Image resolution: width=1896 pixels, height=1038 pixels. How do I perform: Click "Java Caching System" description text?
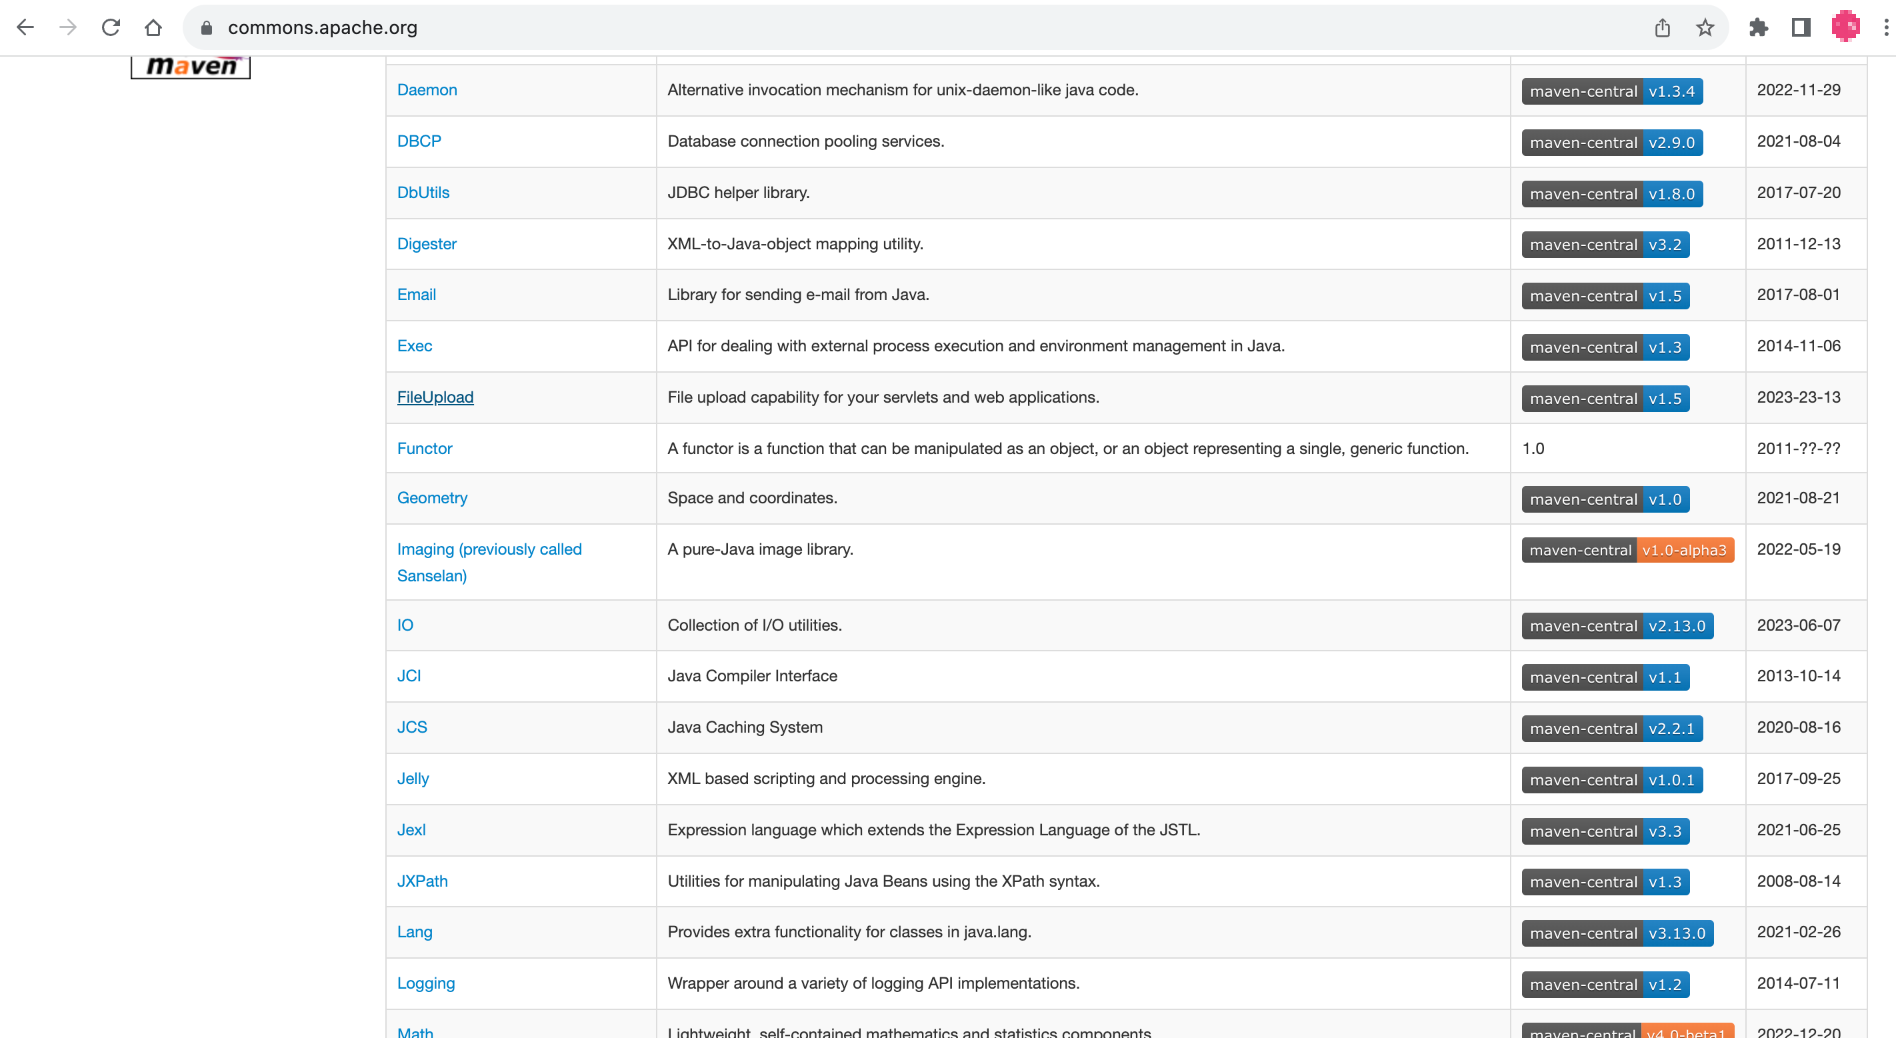pyautogui.click(x=745, y=727)
